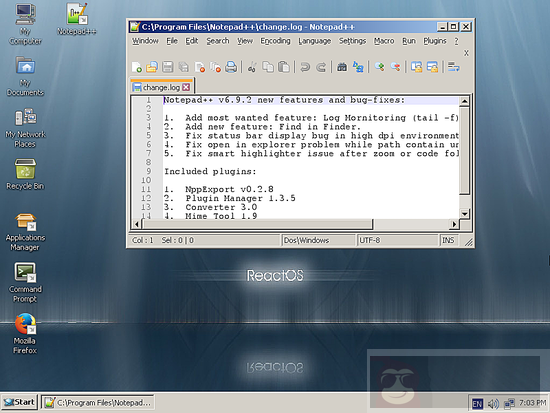Click the Cut scissors icon
Viewport: 550px width, 413px height.
coord(252,67)
